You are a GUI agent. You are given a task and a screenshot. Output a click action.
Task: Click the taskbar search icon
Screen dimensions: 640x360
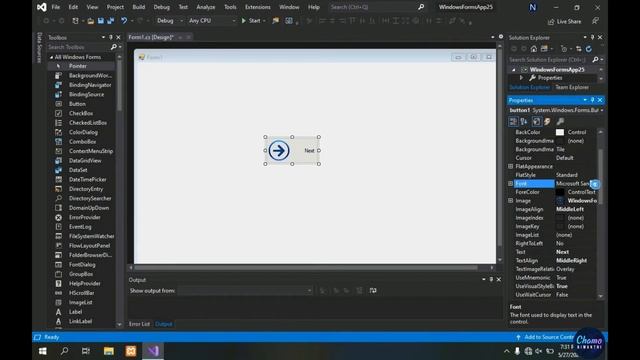pyautogui.click(x=64, y=351)
